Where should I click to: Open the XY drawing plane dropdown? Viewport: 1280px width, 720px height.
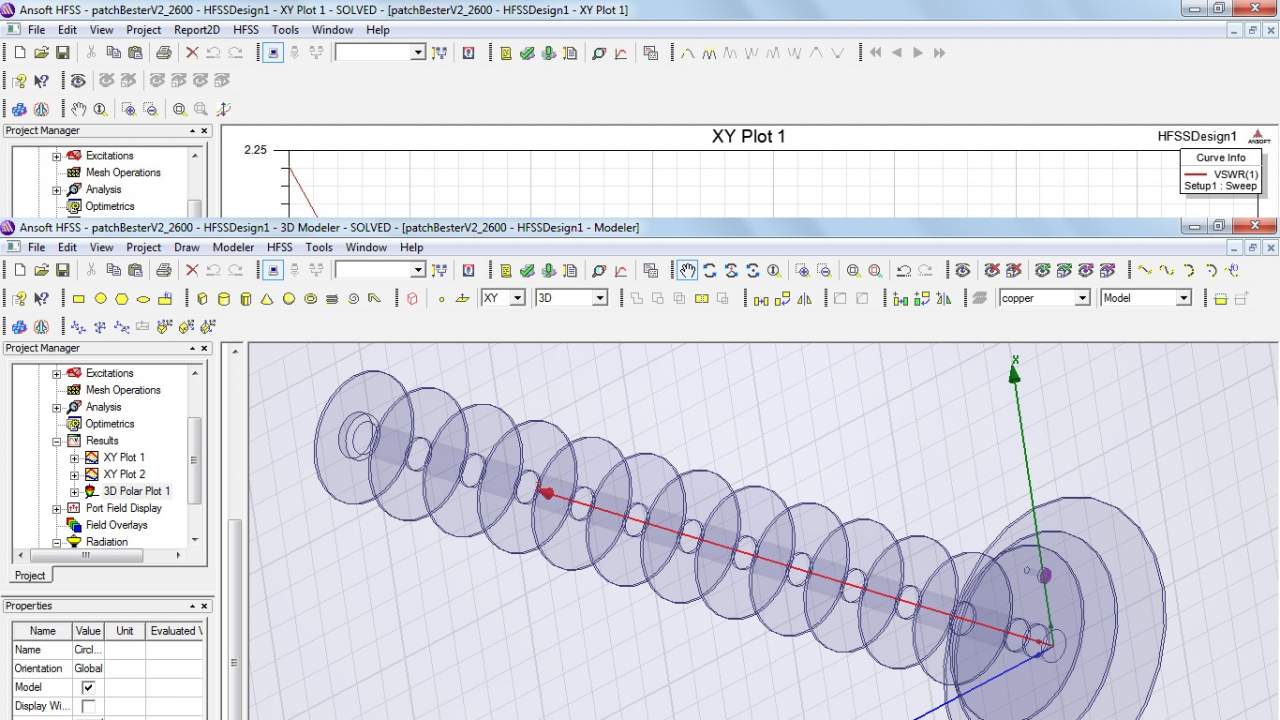pyautogui.click(x=517, y=298)
